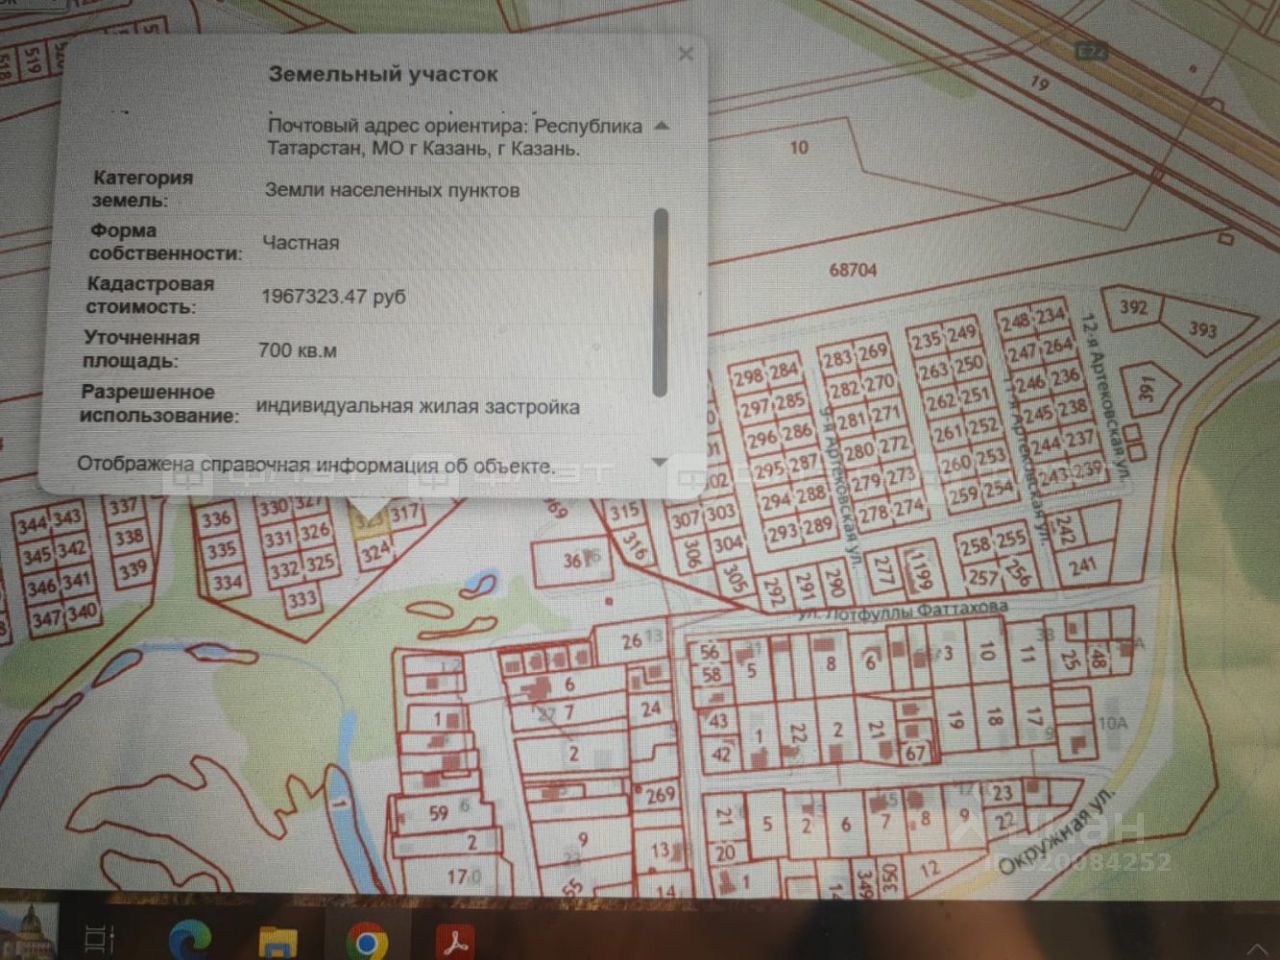
Task: Click the Окружная ул. street label
Action: point(1055,834)
